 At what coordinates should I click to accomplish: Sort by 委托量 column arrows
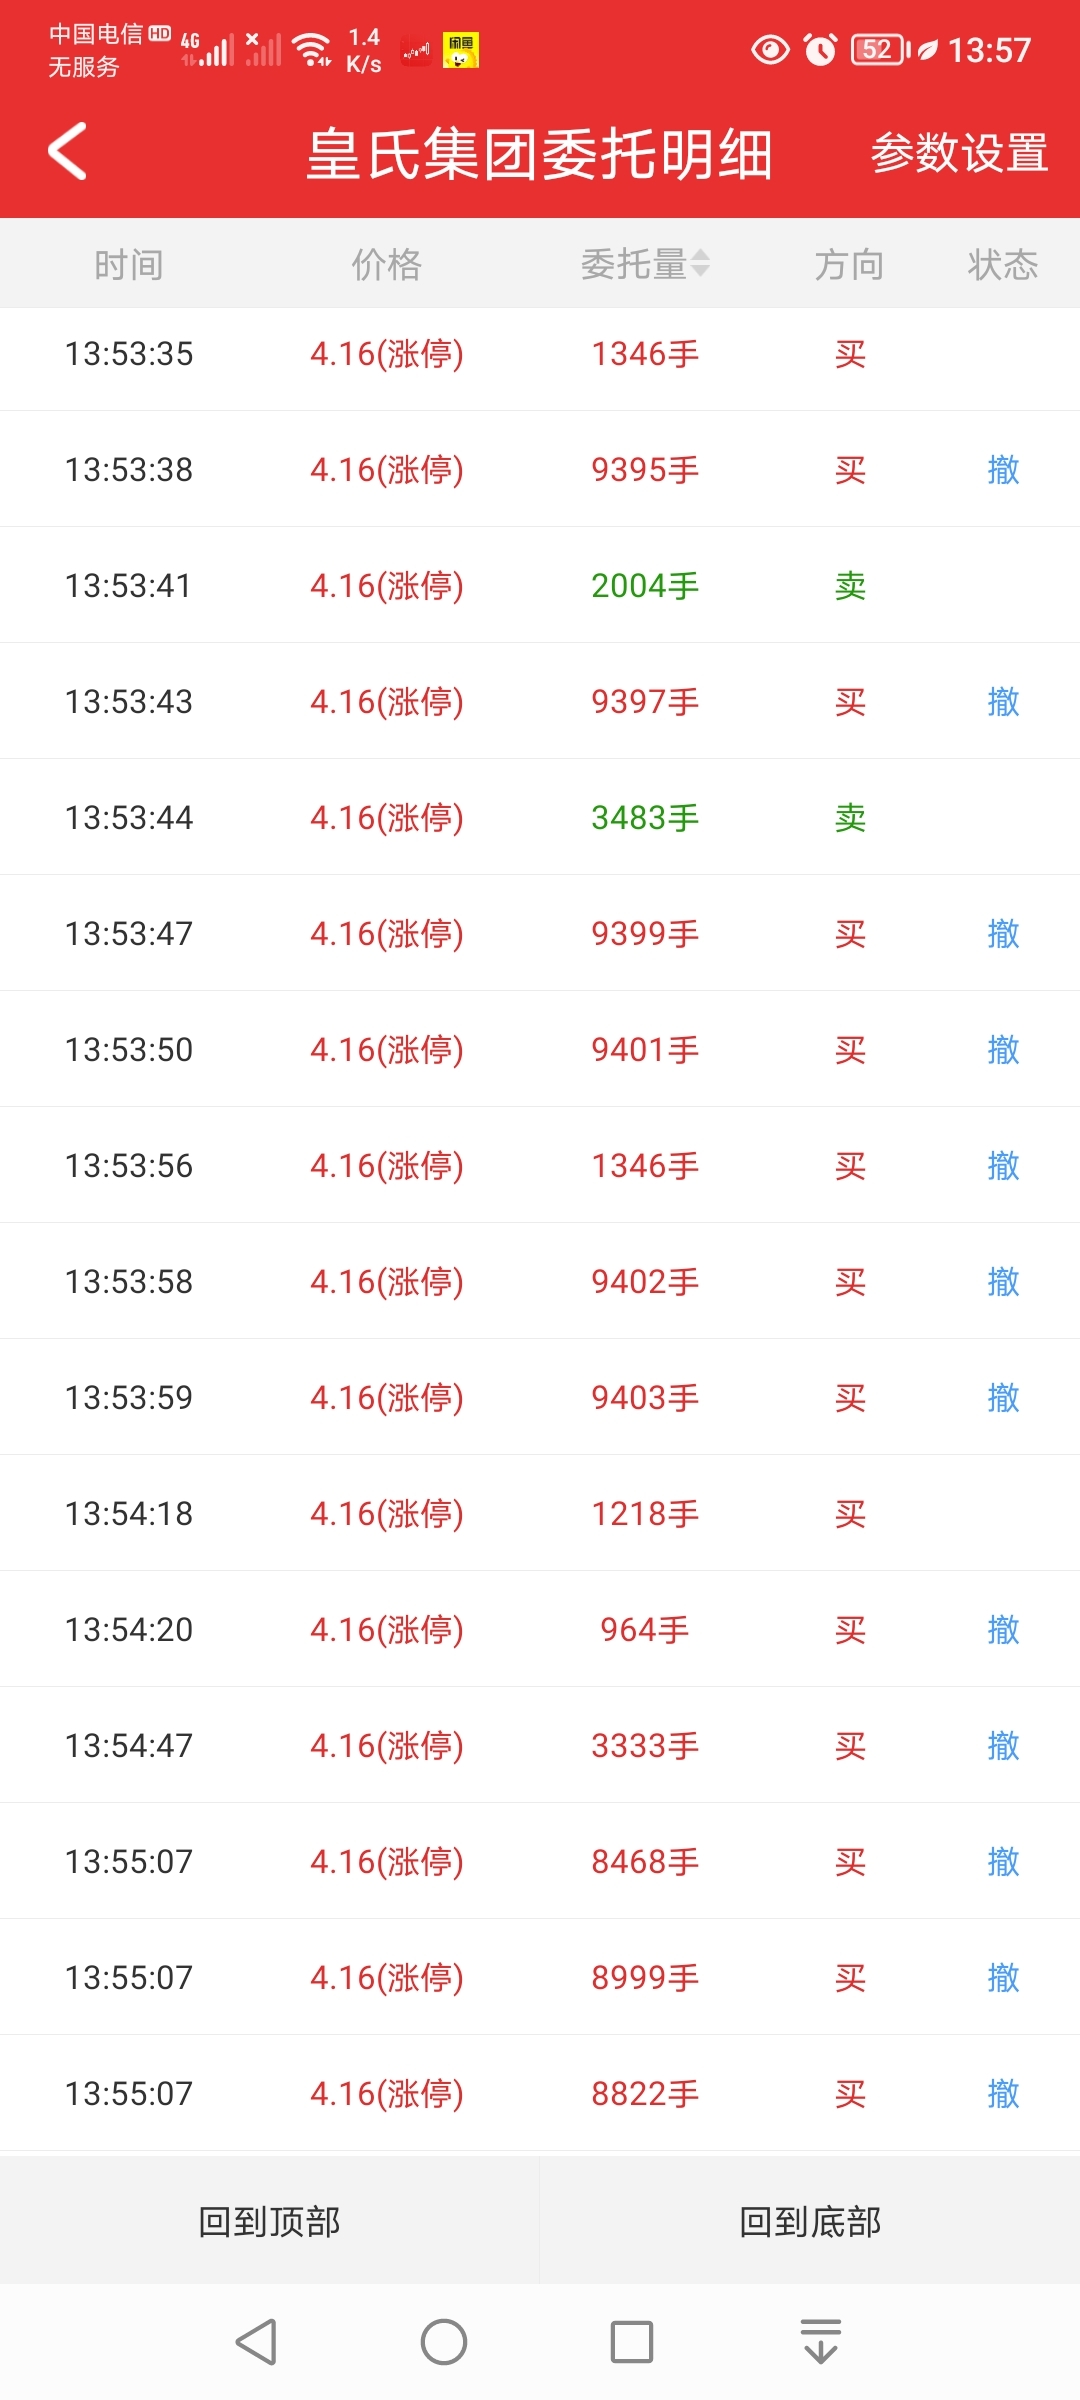700,264
